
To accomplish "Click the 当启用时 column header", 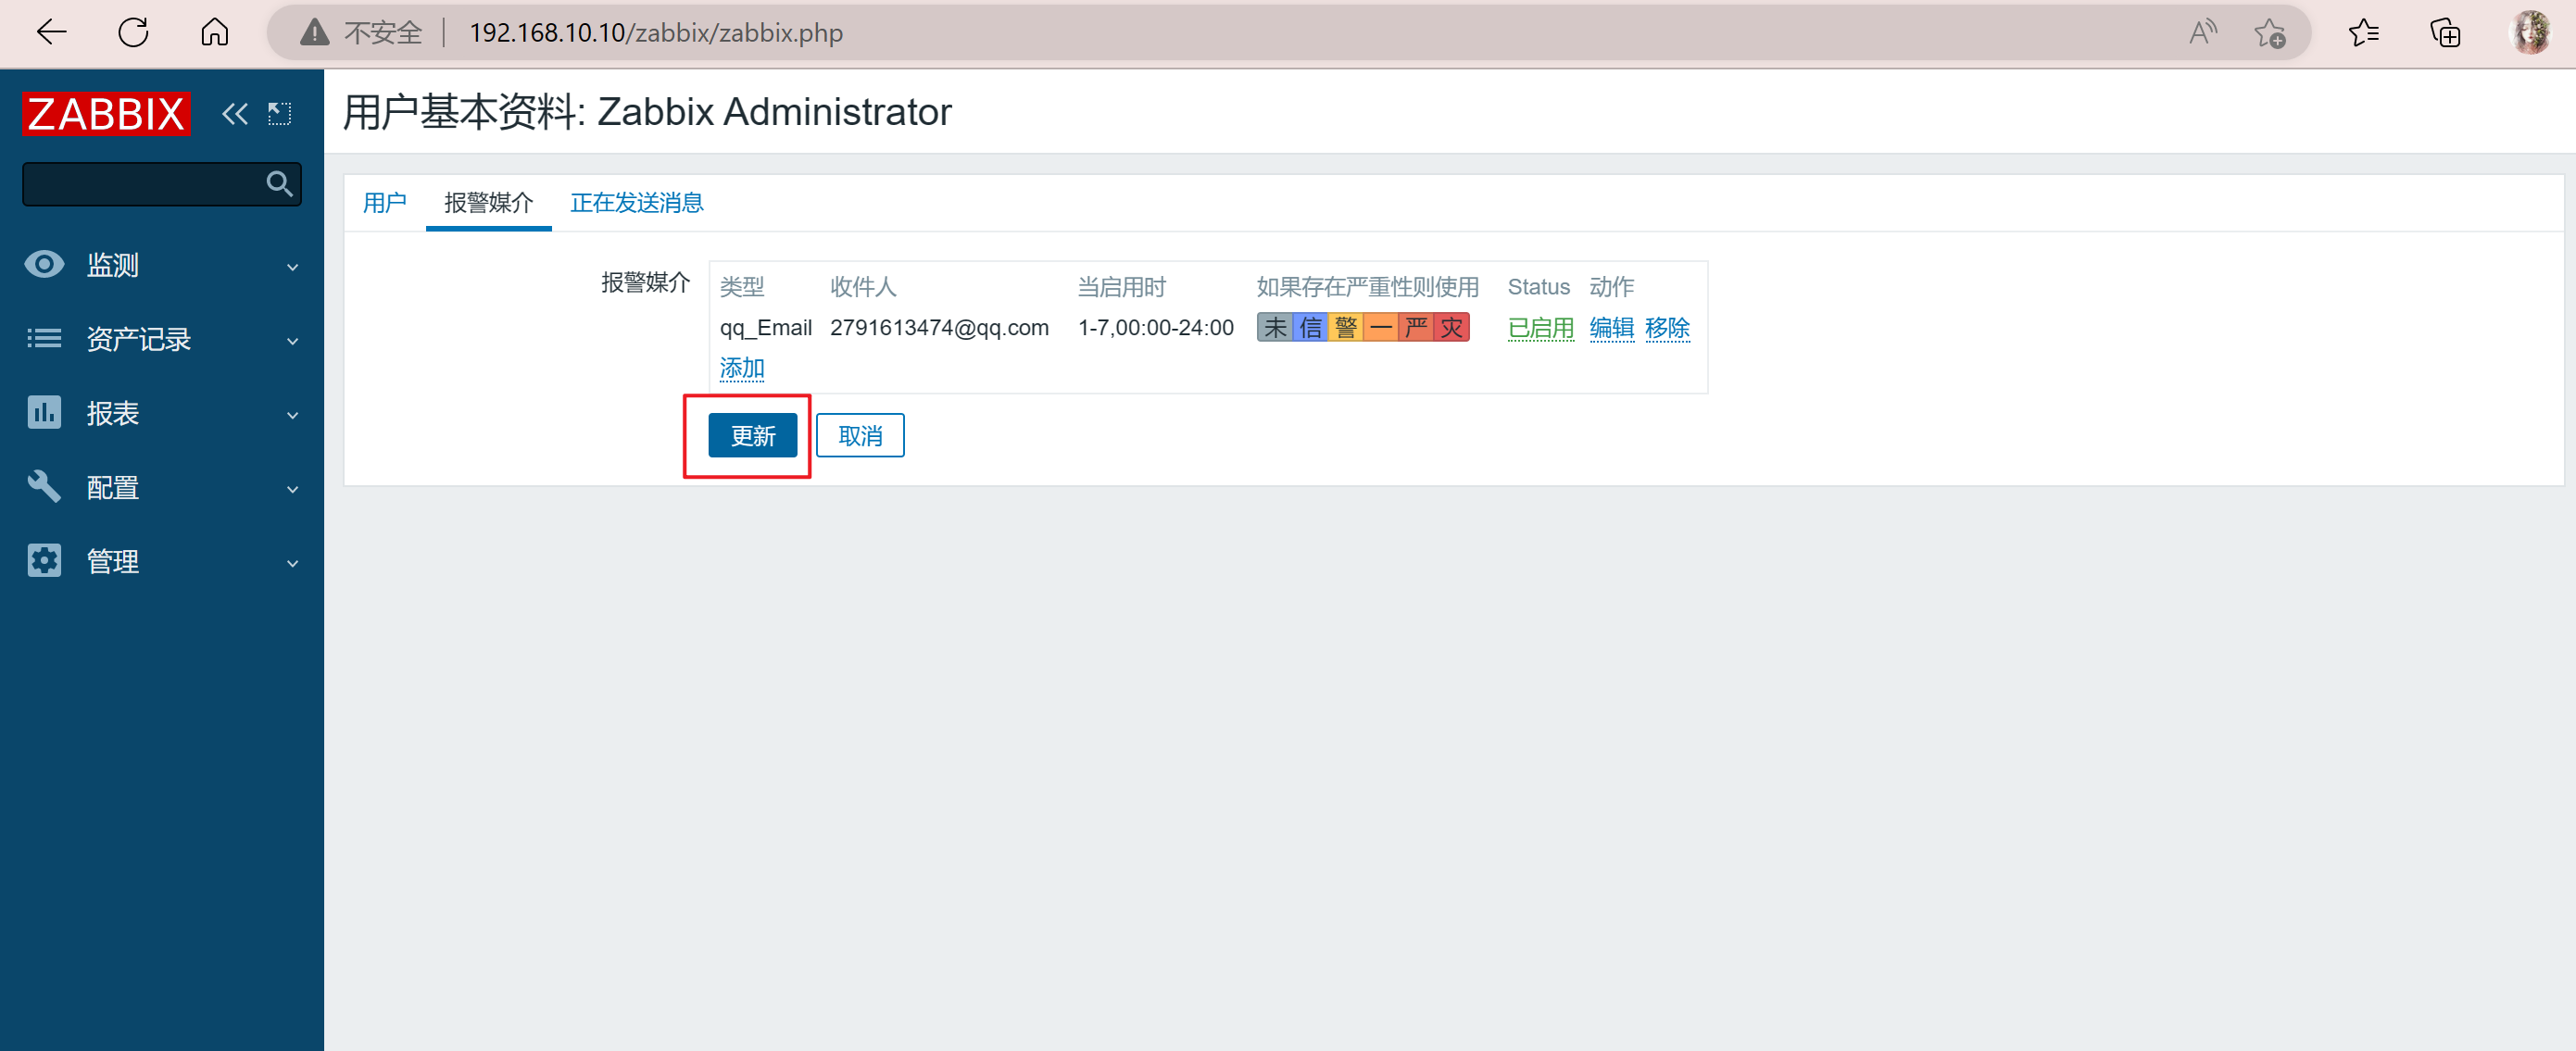I will (x=1122, y=287).
